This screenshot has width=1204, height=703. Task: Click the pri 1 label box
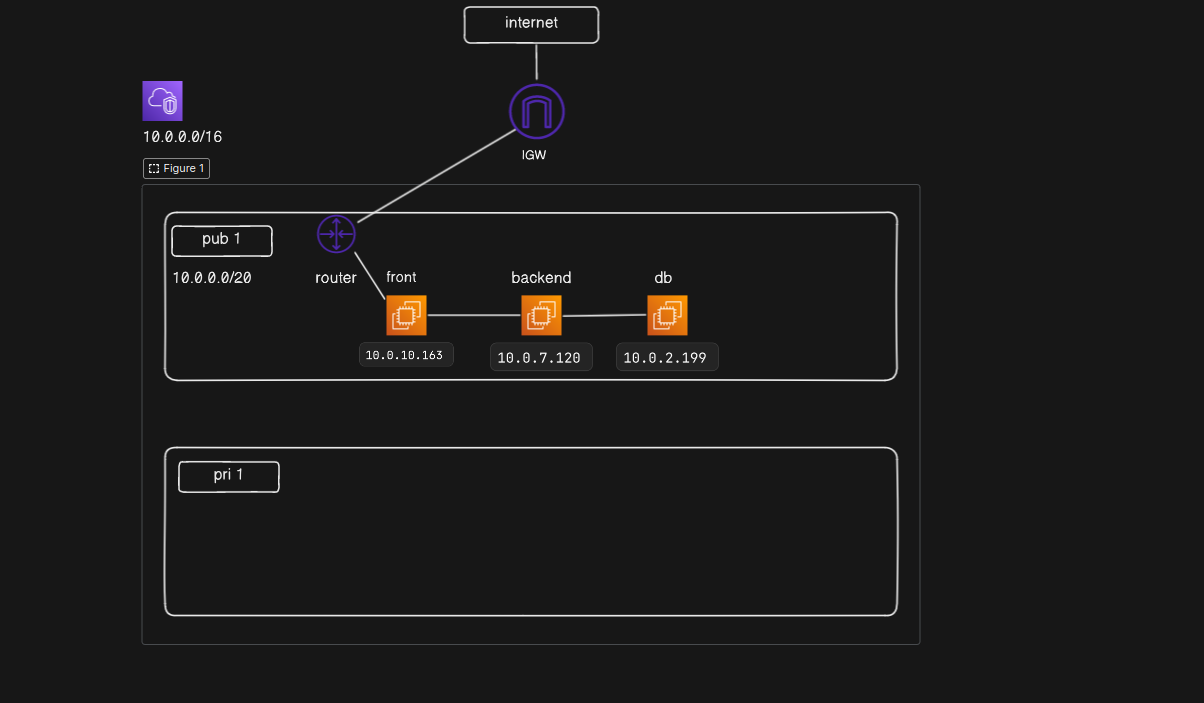click(x=229, y=476)
